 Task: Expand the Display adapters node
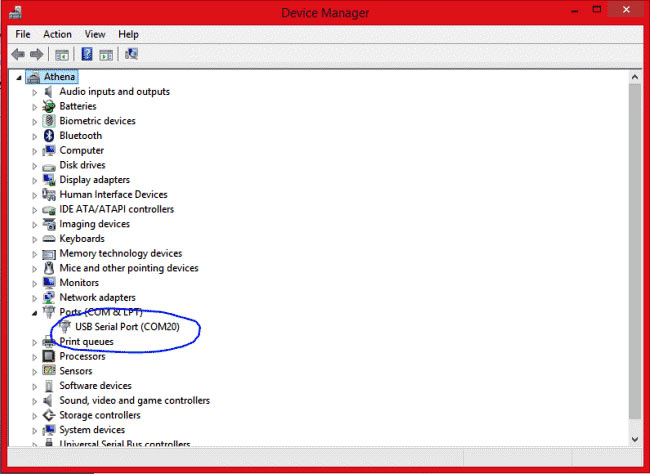coord(35,180)
